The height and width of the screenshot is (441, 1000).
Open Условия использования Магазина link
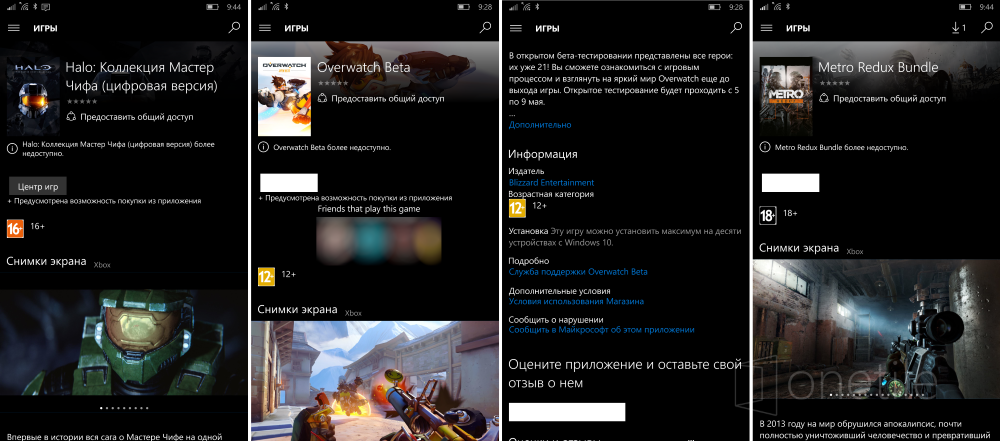[576, 301]
